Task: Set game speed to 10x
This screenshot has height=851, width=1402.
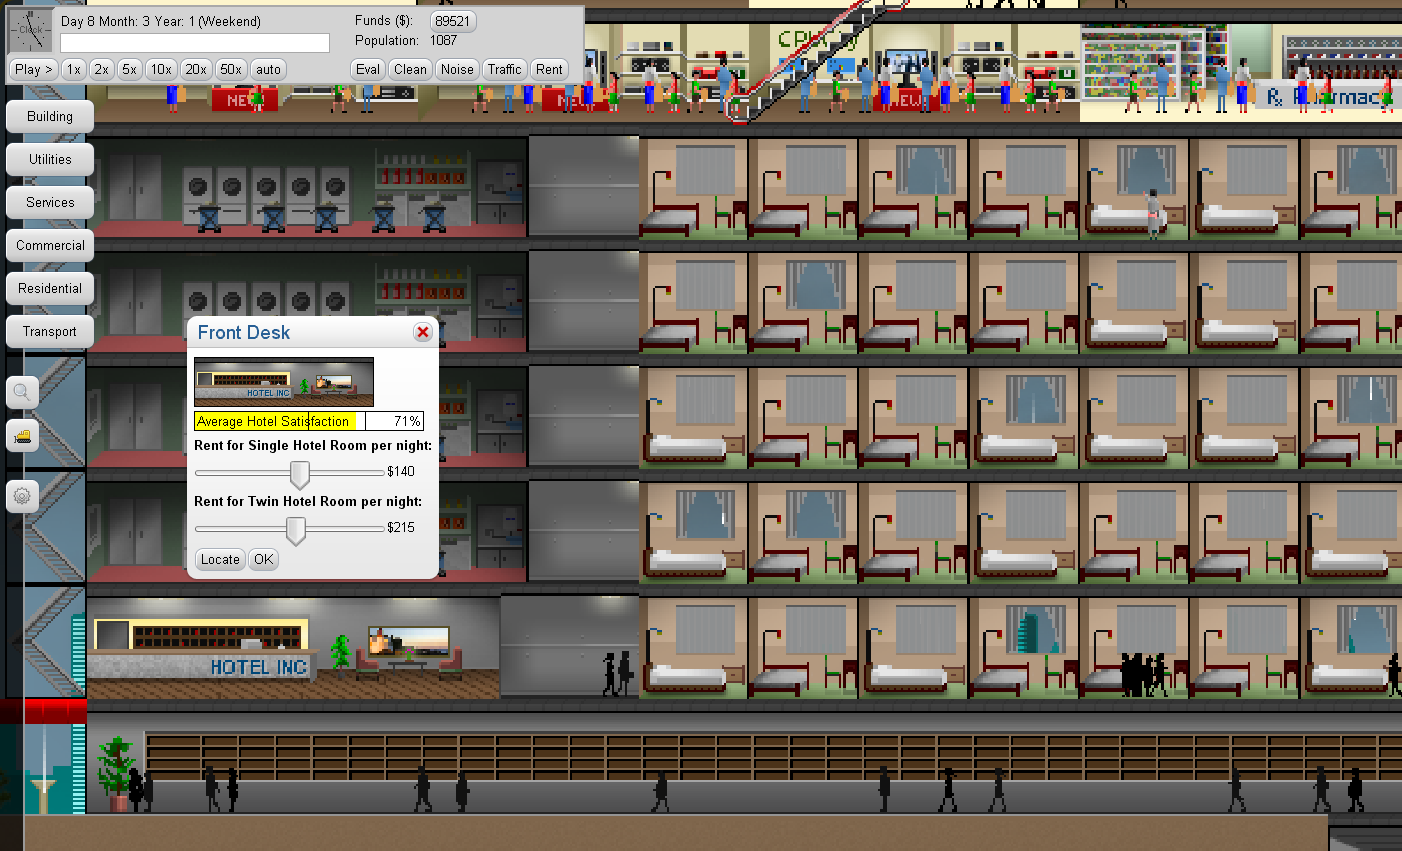Action: (x=161, y=69)
